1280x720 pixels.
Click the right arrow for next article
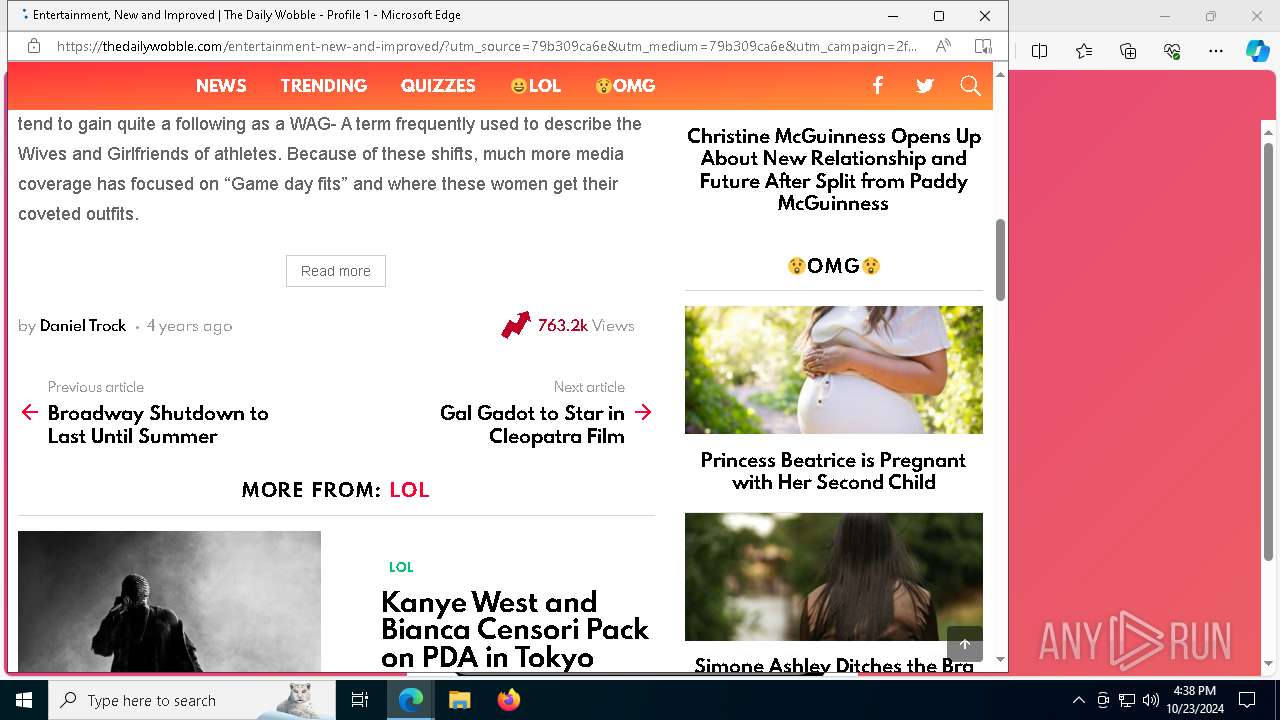click(643, 412)
